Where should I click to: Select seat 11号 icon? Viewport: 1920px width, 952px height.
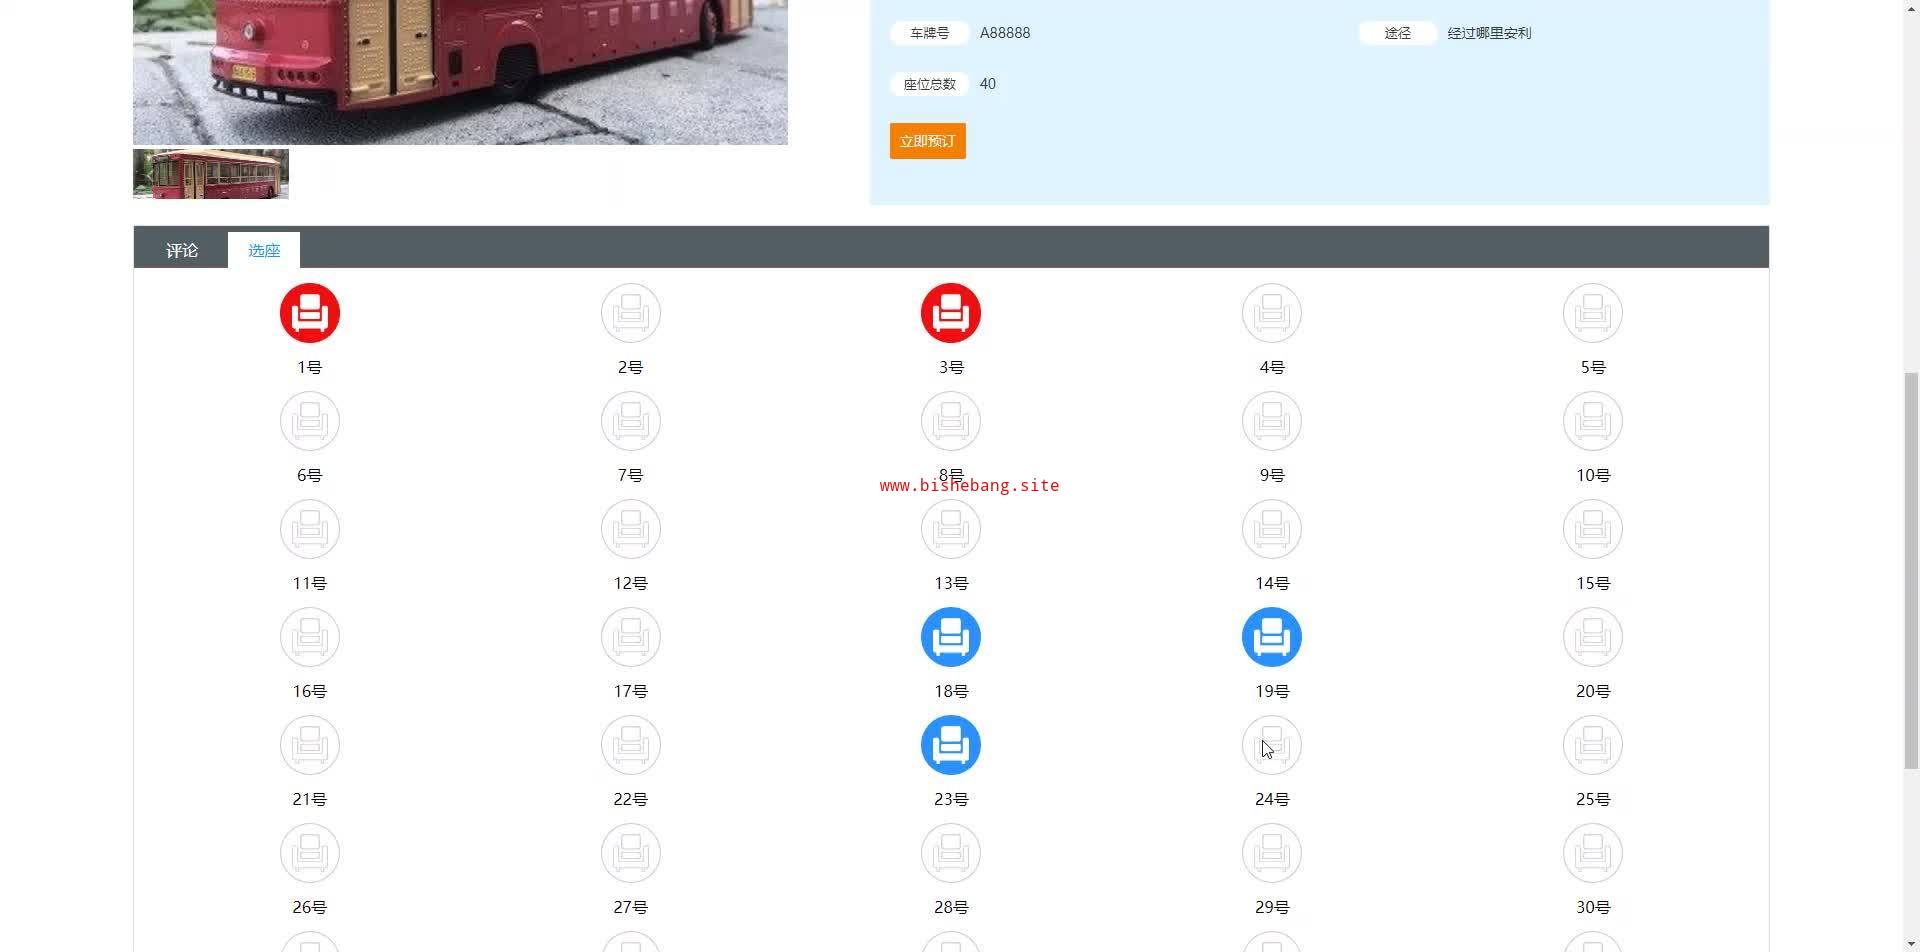[x=310, y=529]
